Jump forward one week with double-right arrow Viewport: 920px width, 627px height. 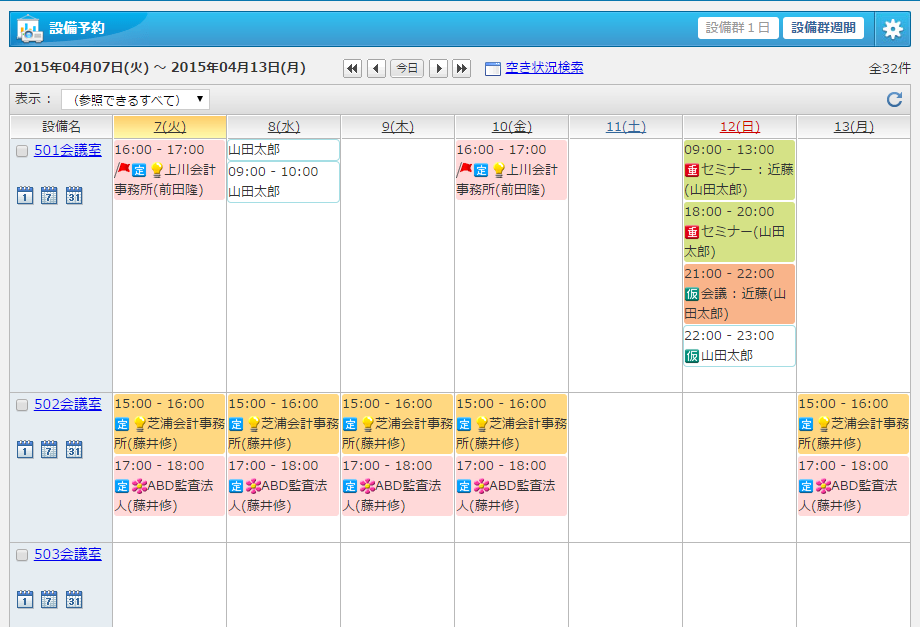[461, 68]
